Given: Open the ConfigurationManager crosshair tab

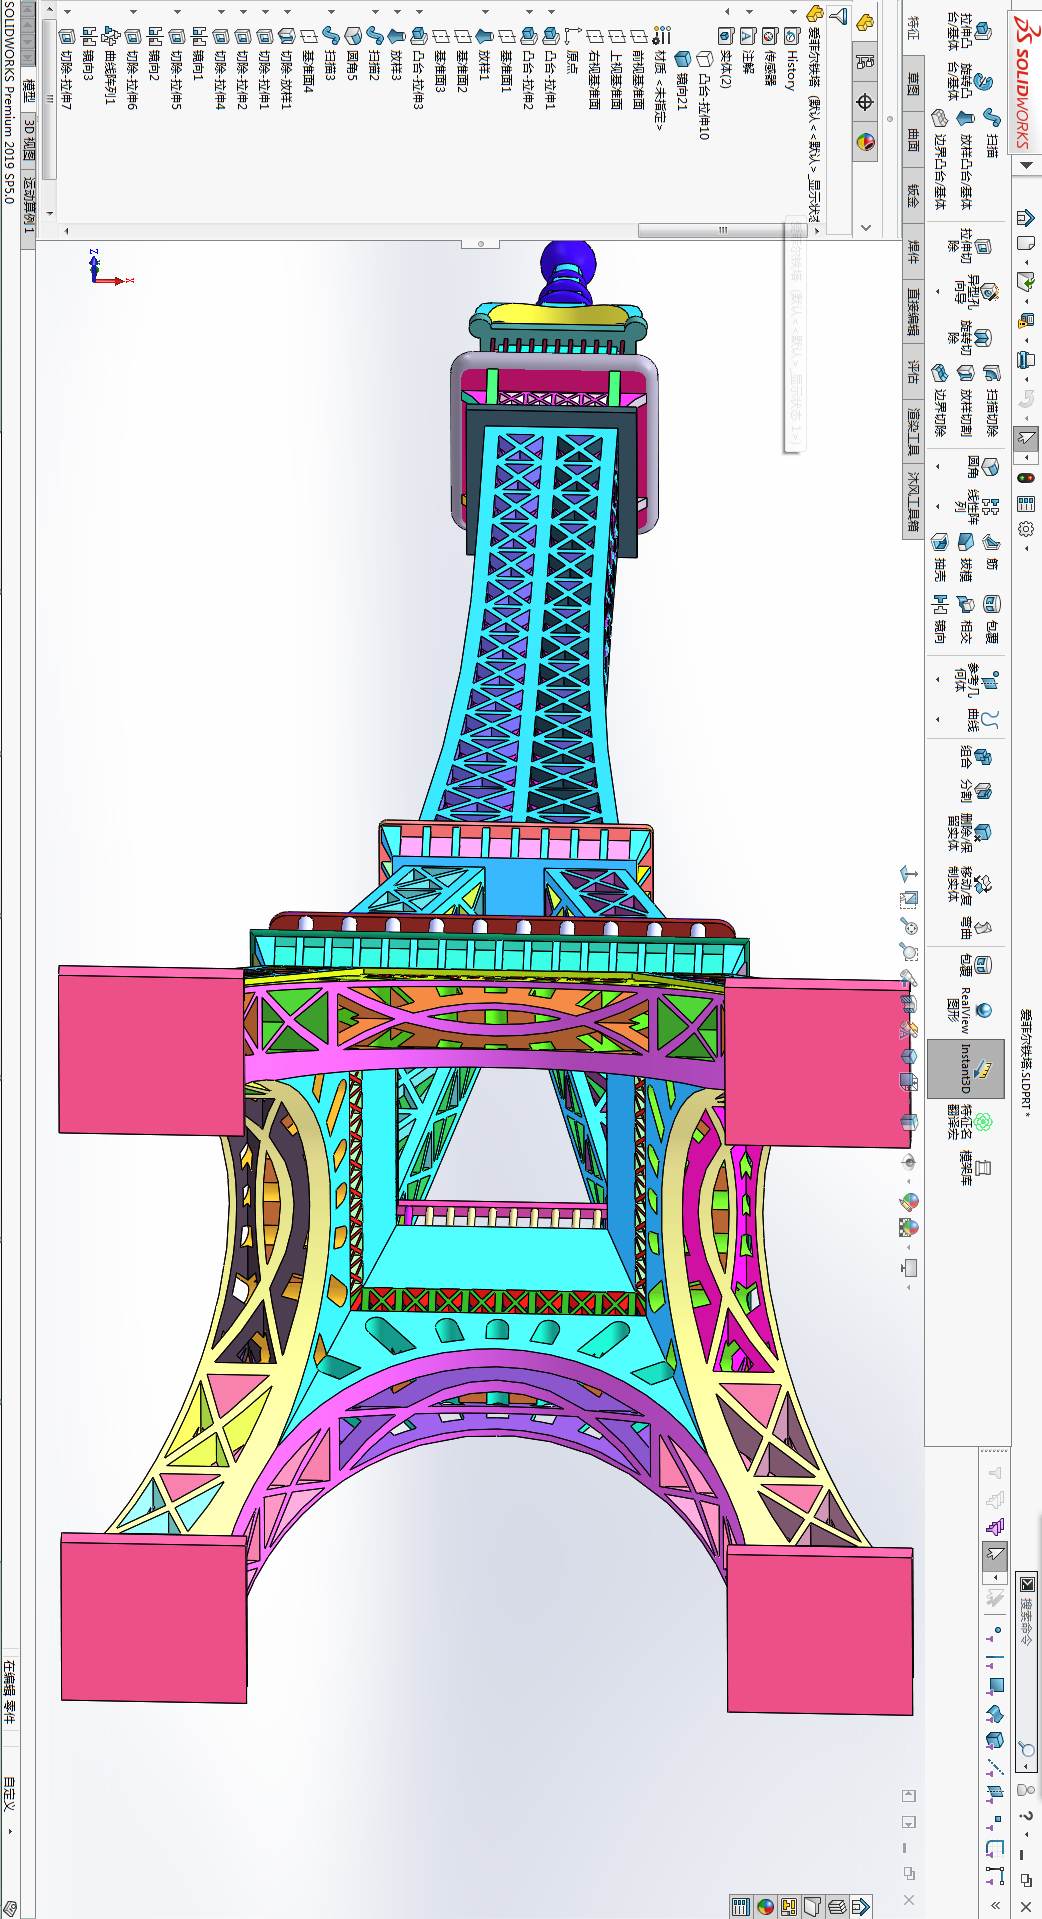Looking at the screenshot, I should 866,102.
